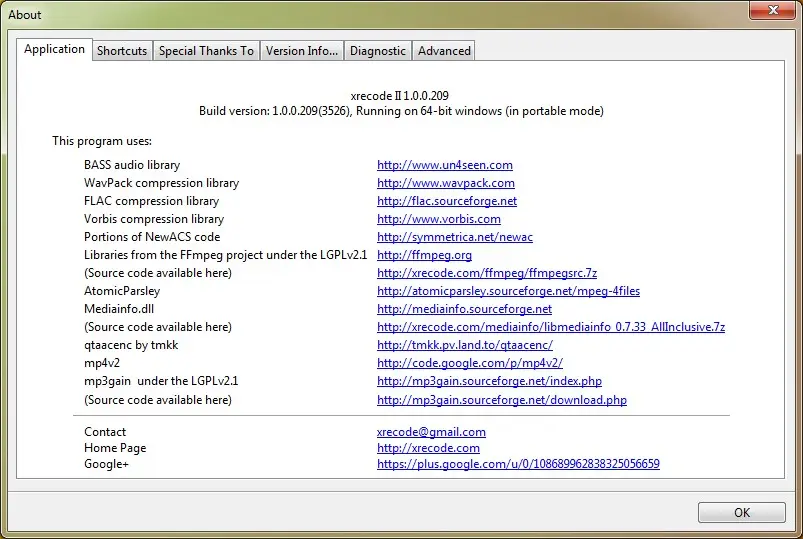
Task: Visit the wavpack.com link
Action: (x=446, y=183)
